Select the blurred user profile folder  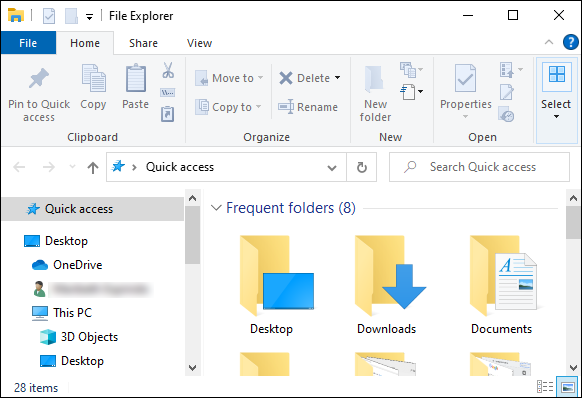tap(93, 289)
